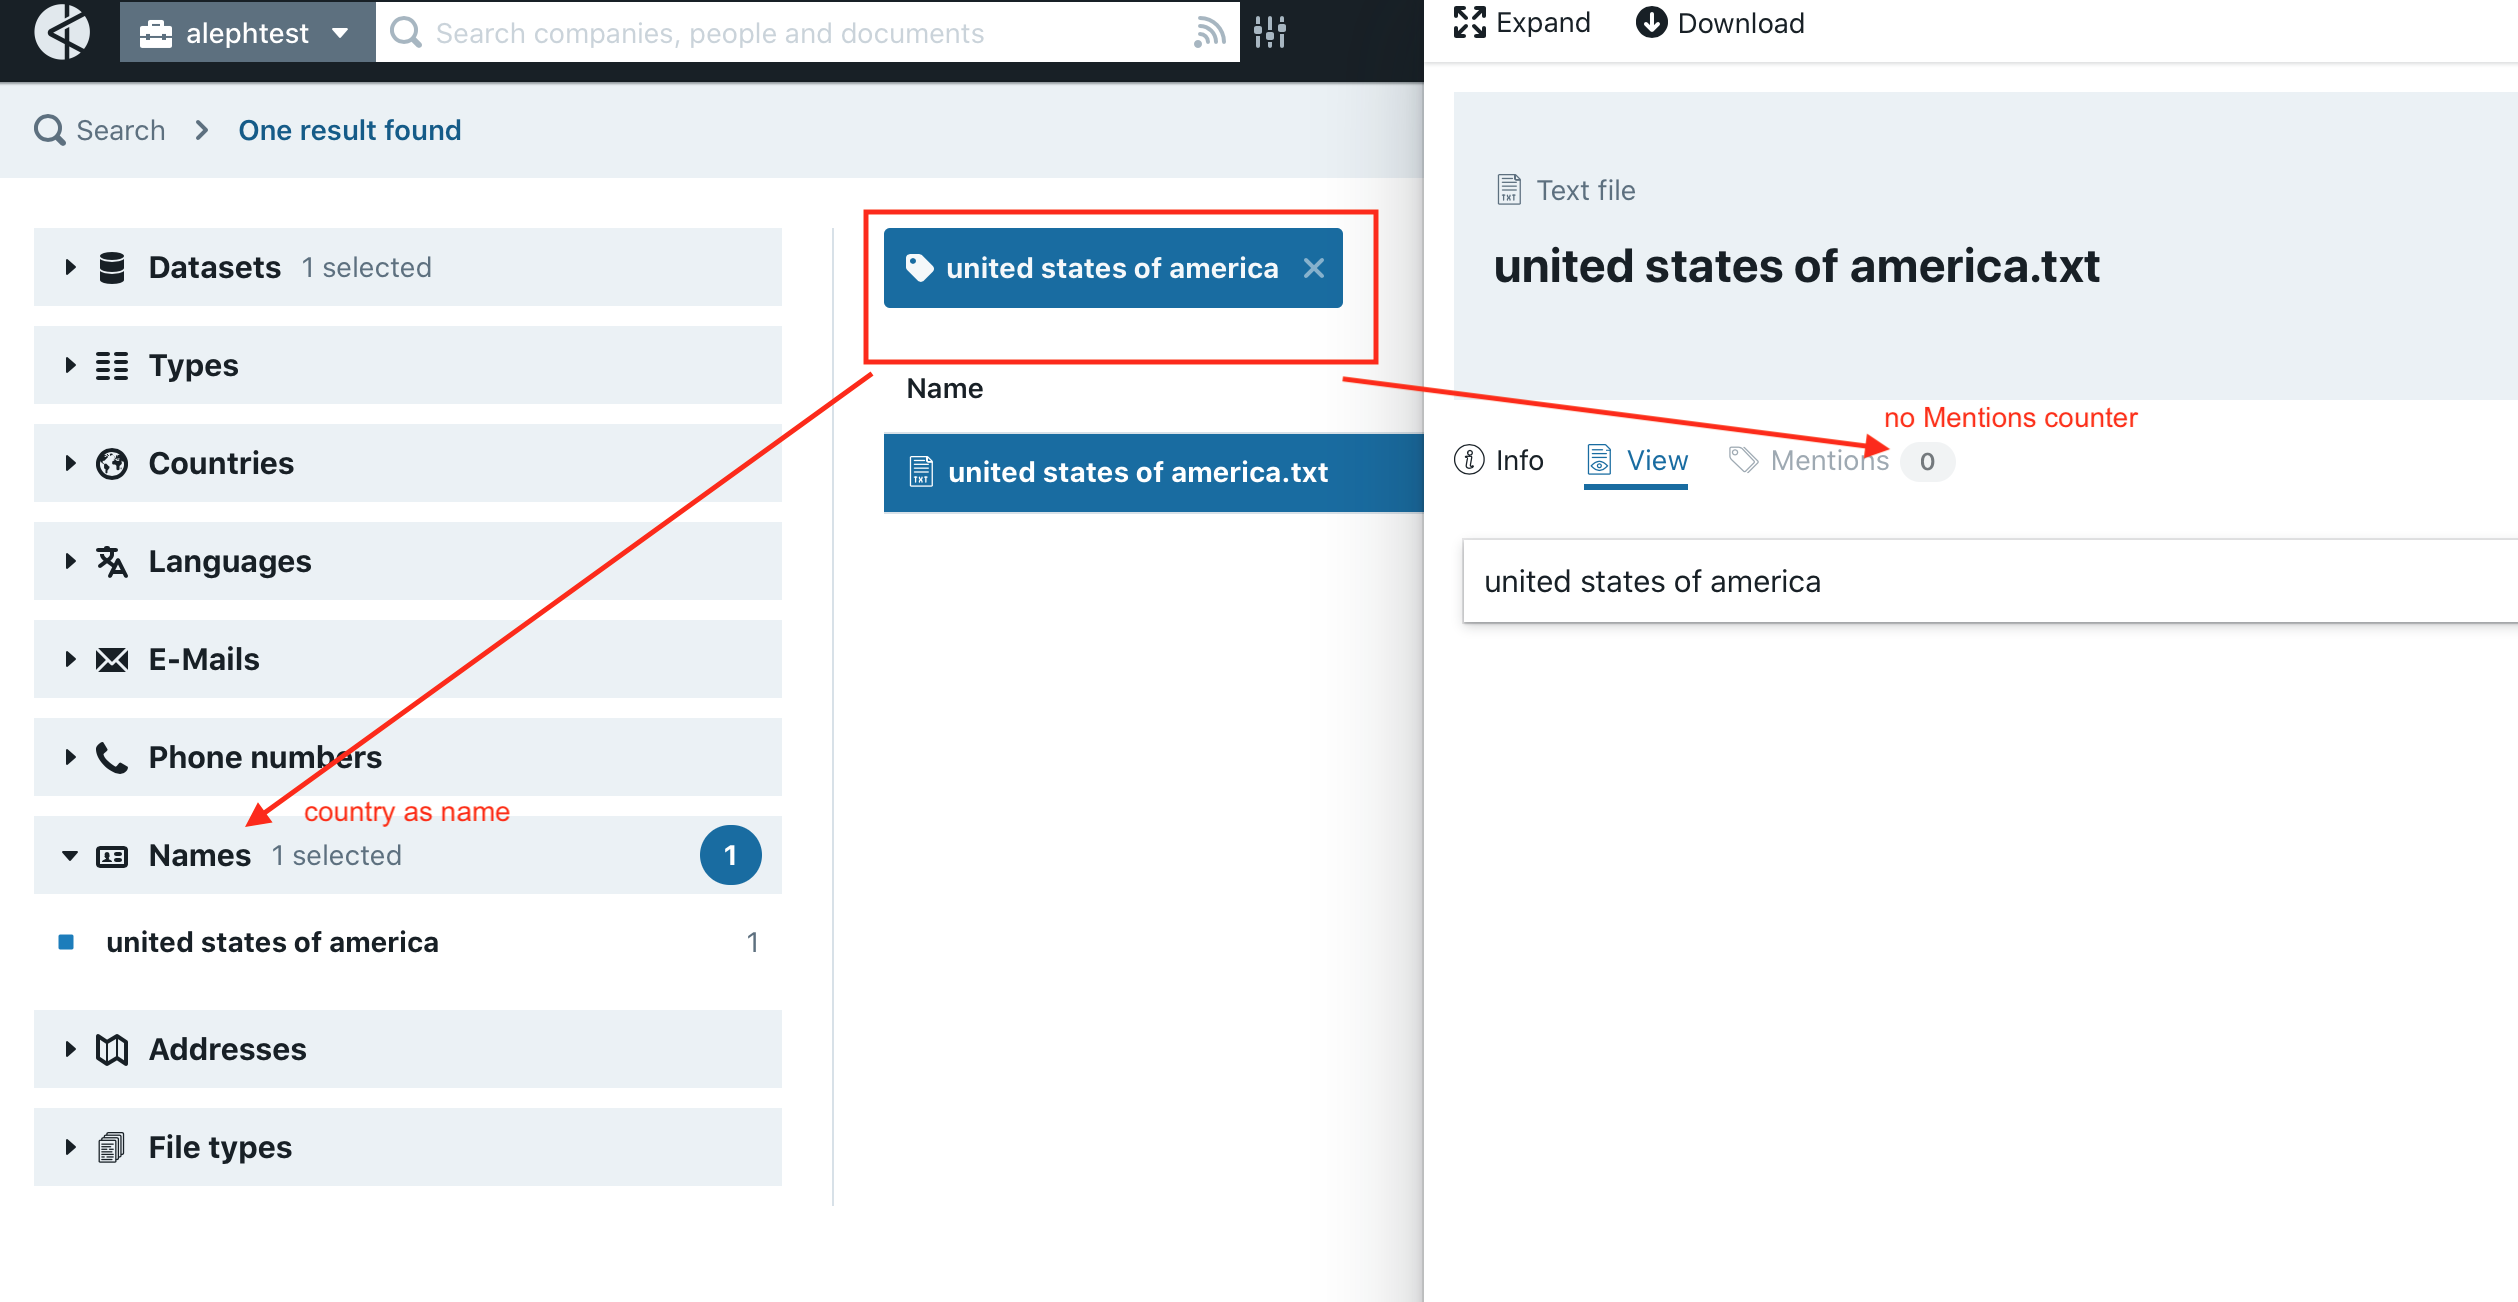Screen dimensions: 2518x1302
Task: Click the ID card icon beside Names
Action: (x=112, y=855)
